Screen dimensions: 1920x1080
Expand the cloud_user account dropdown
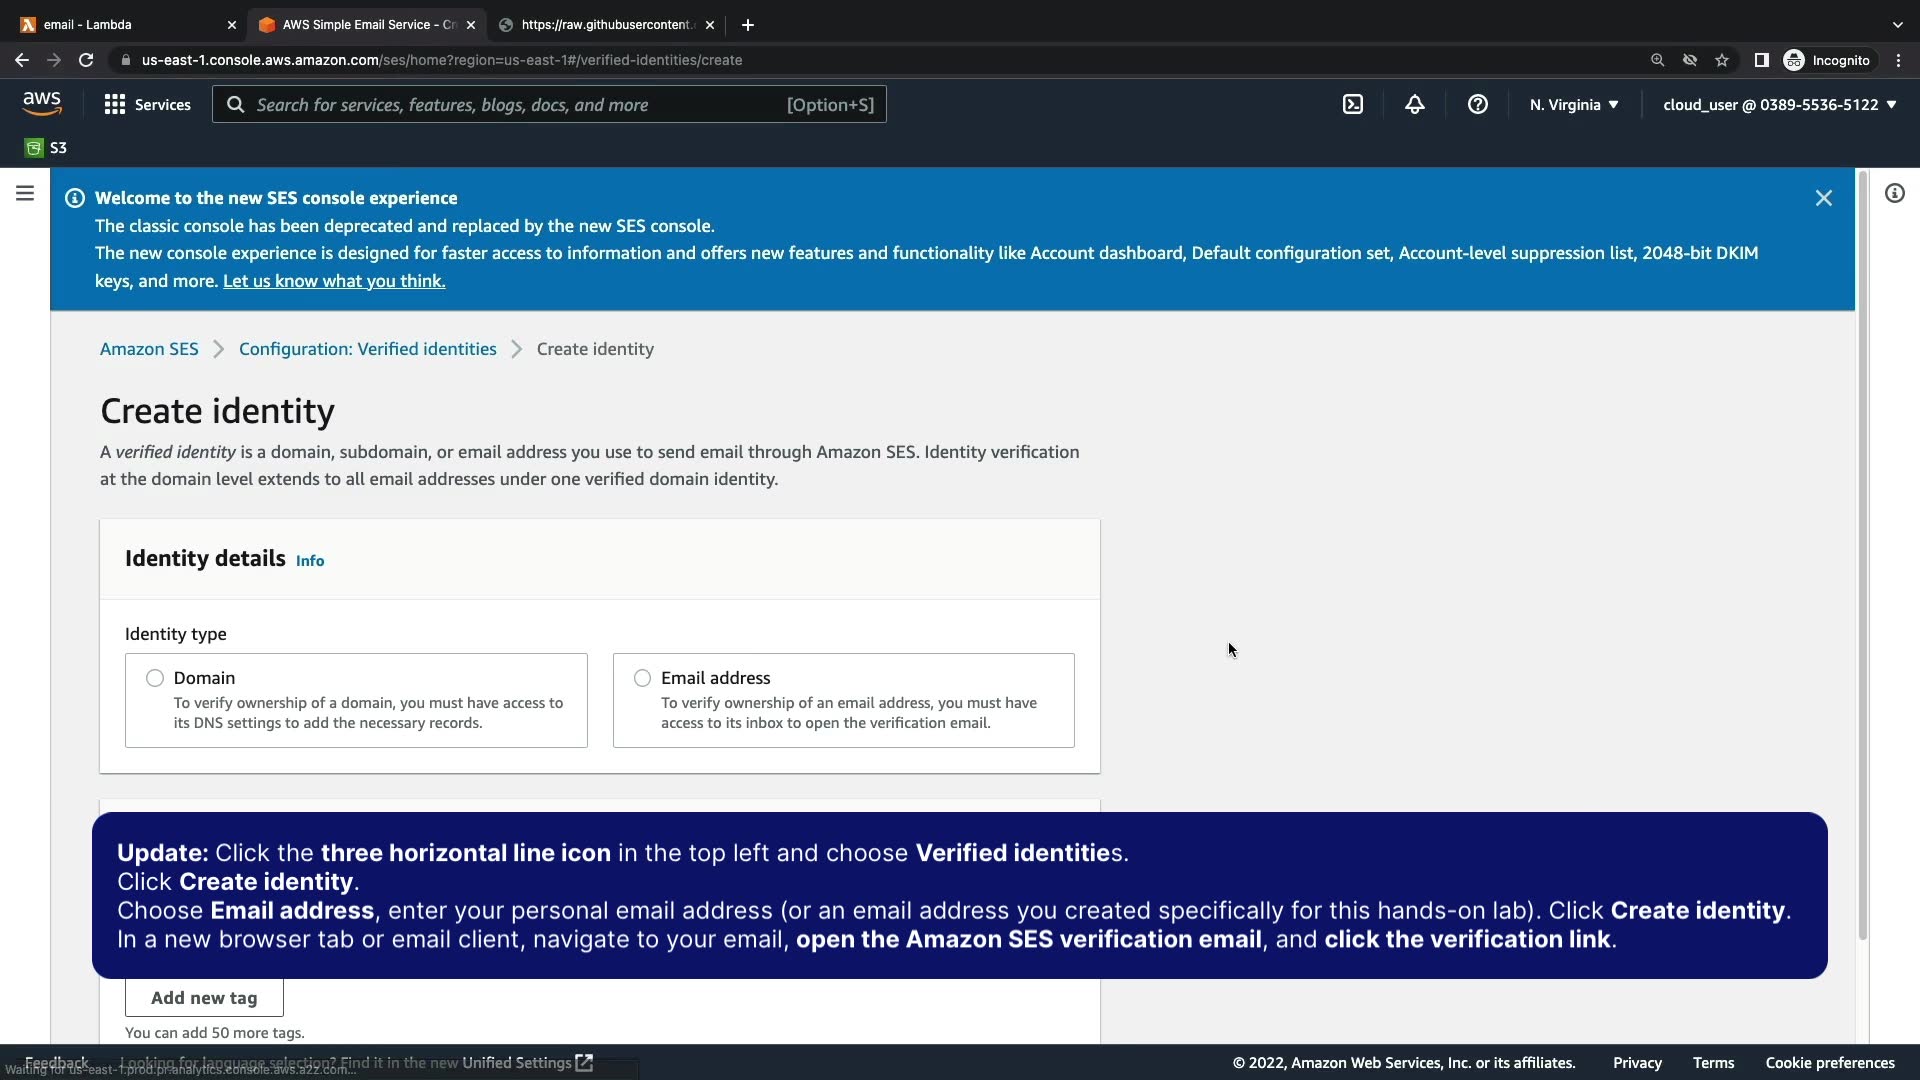coord(1779,105)
